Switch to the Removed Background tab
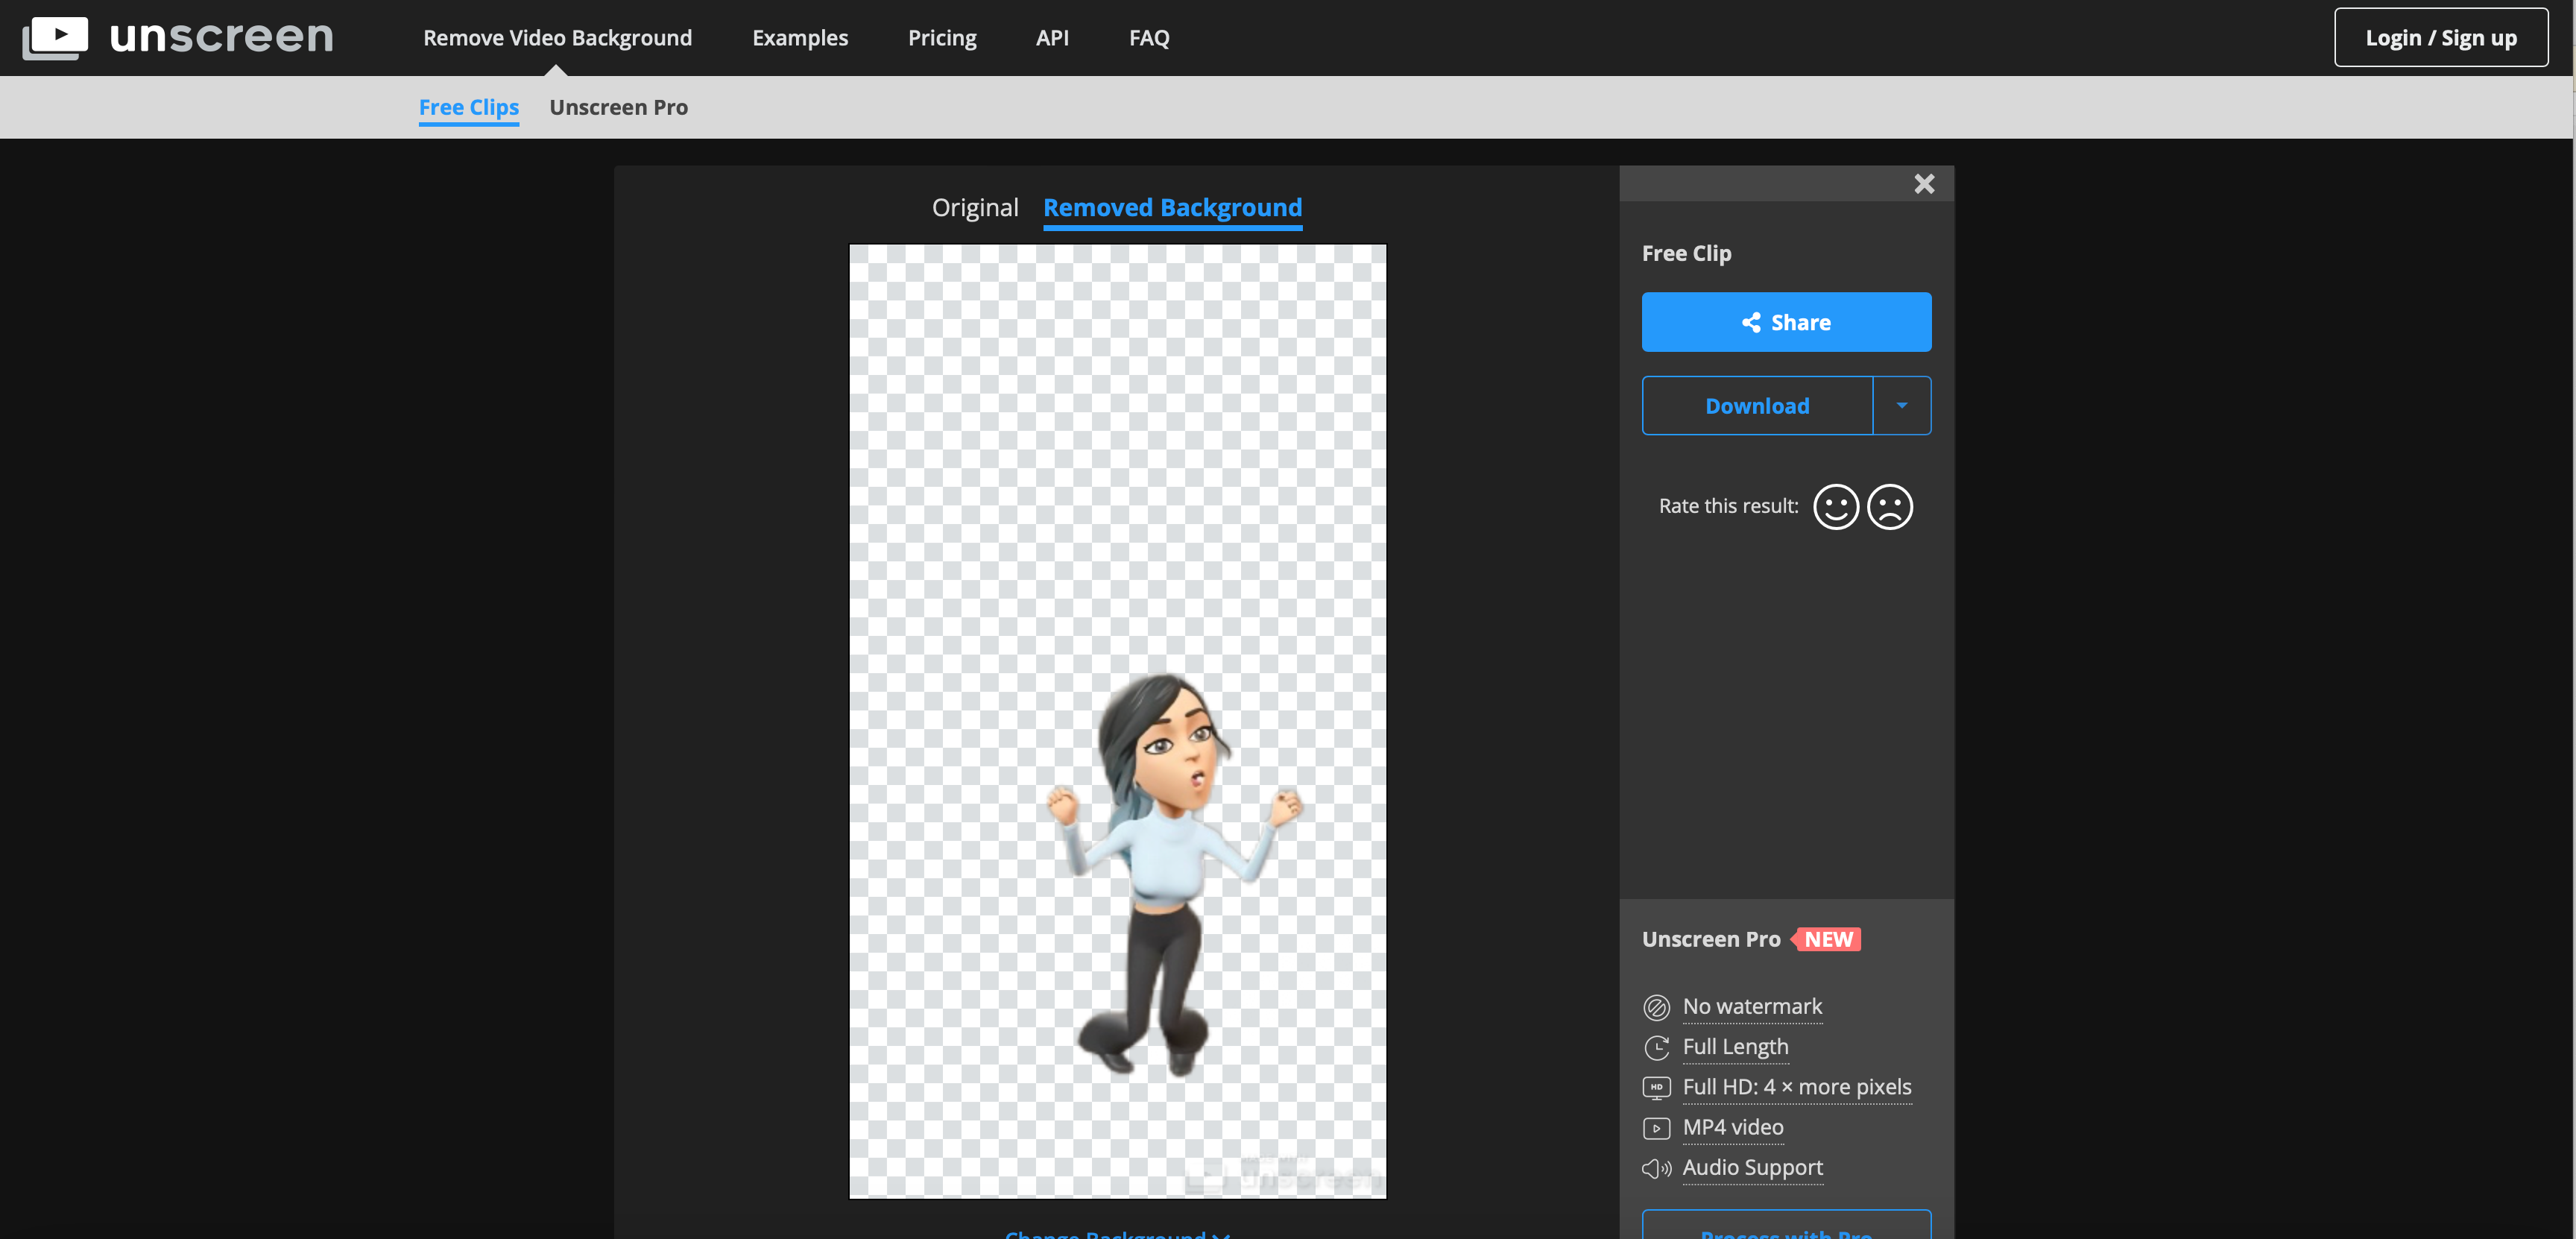The image size is (2576, 1239). [1172, 206]
